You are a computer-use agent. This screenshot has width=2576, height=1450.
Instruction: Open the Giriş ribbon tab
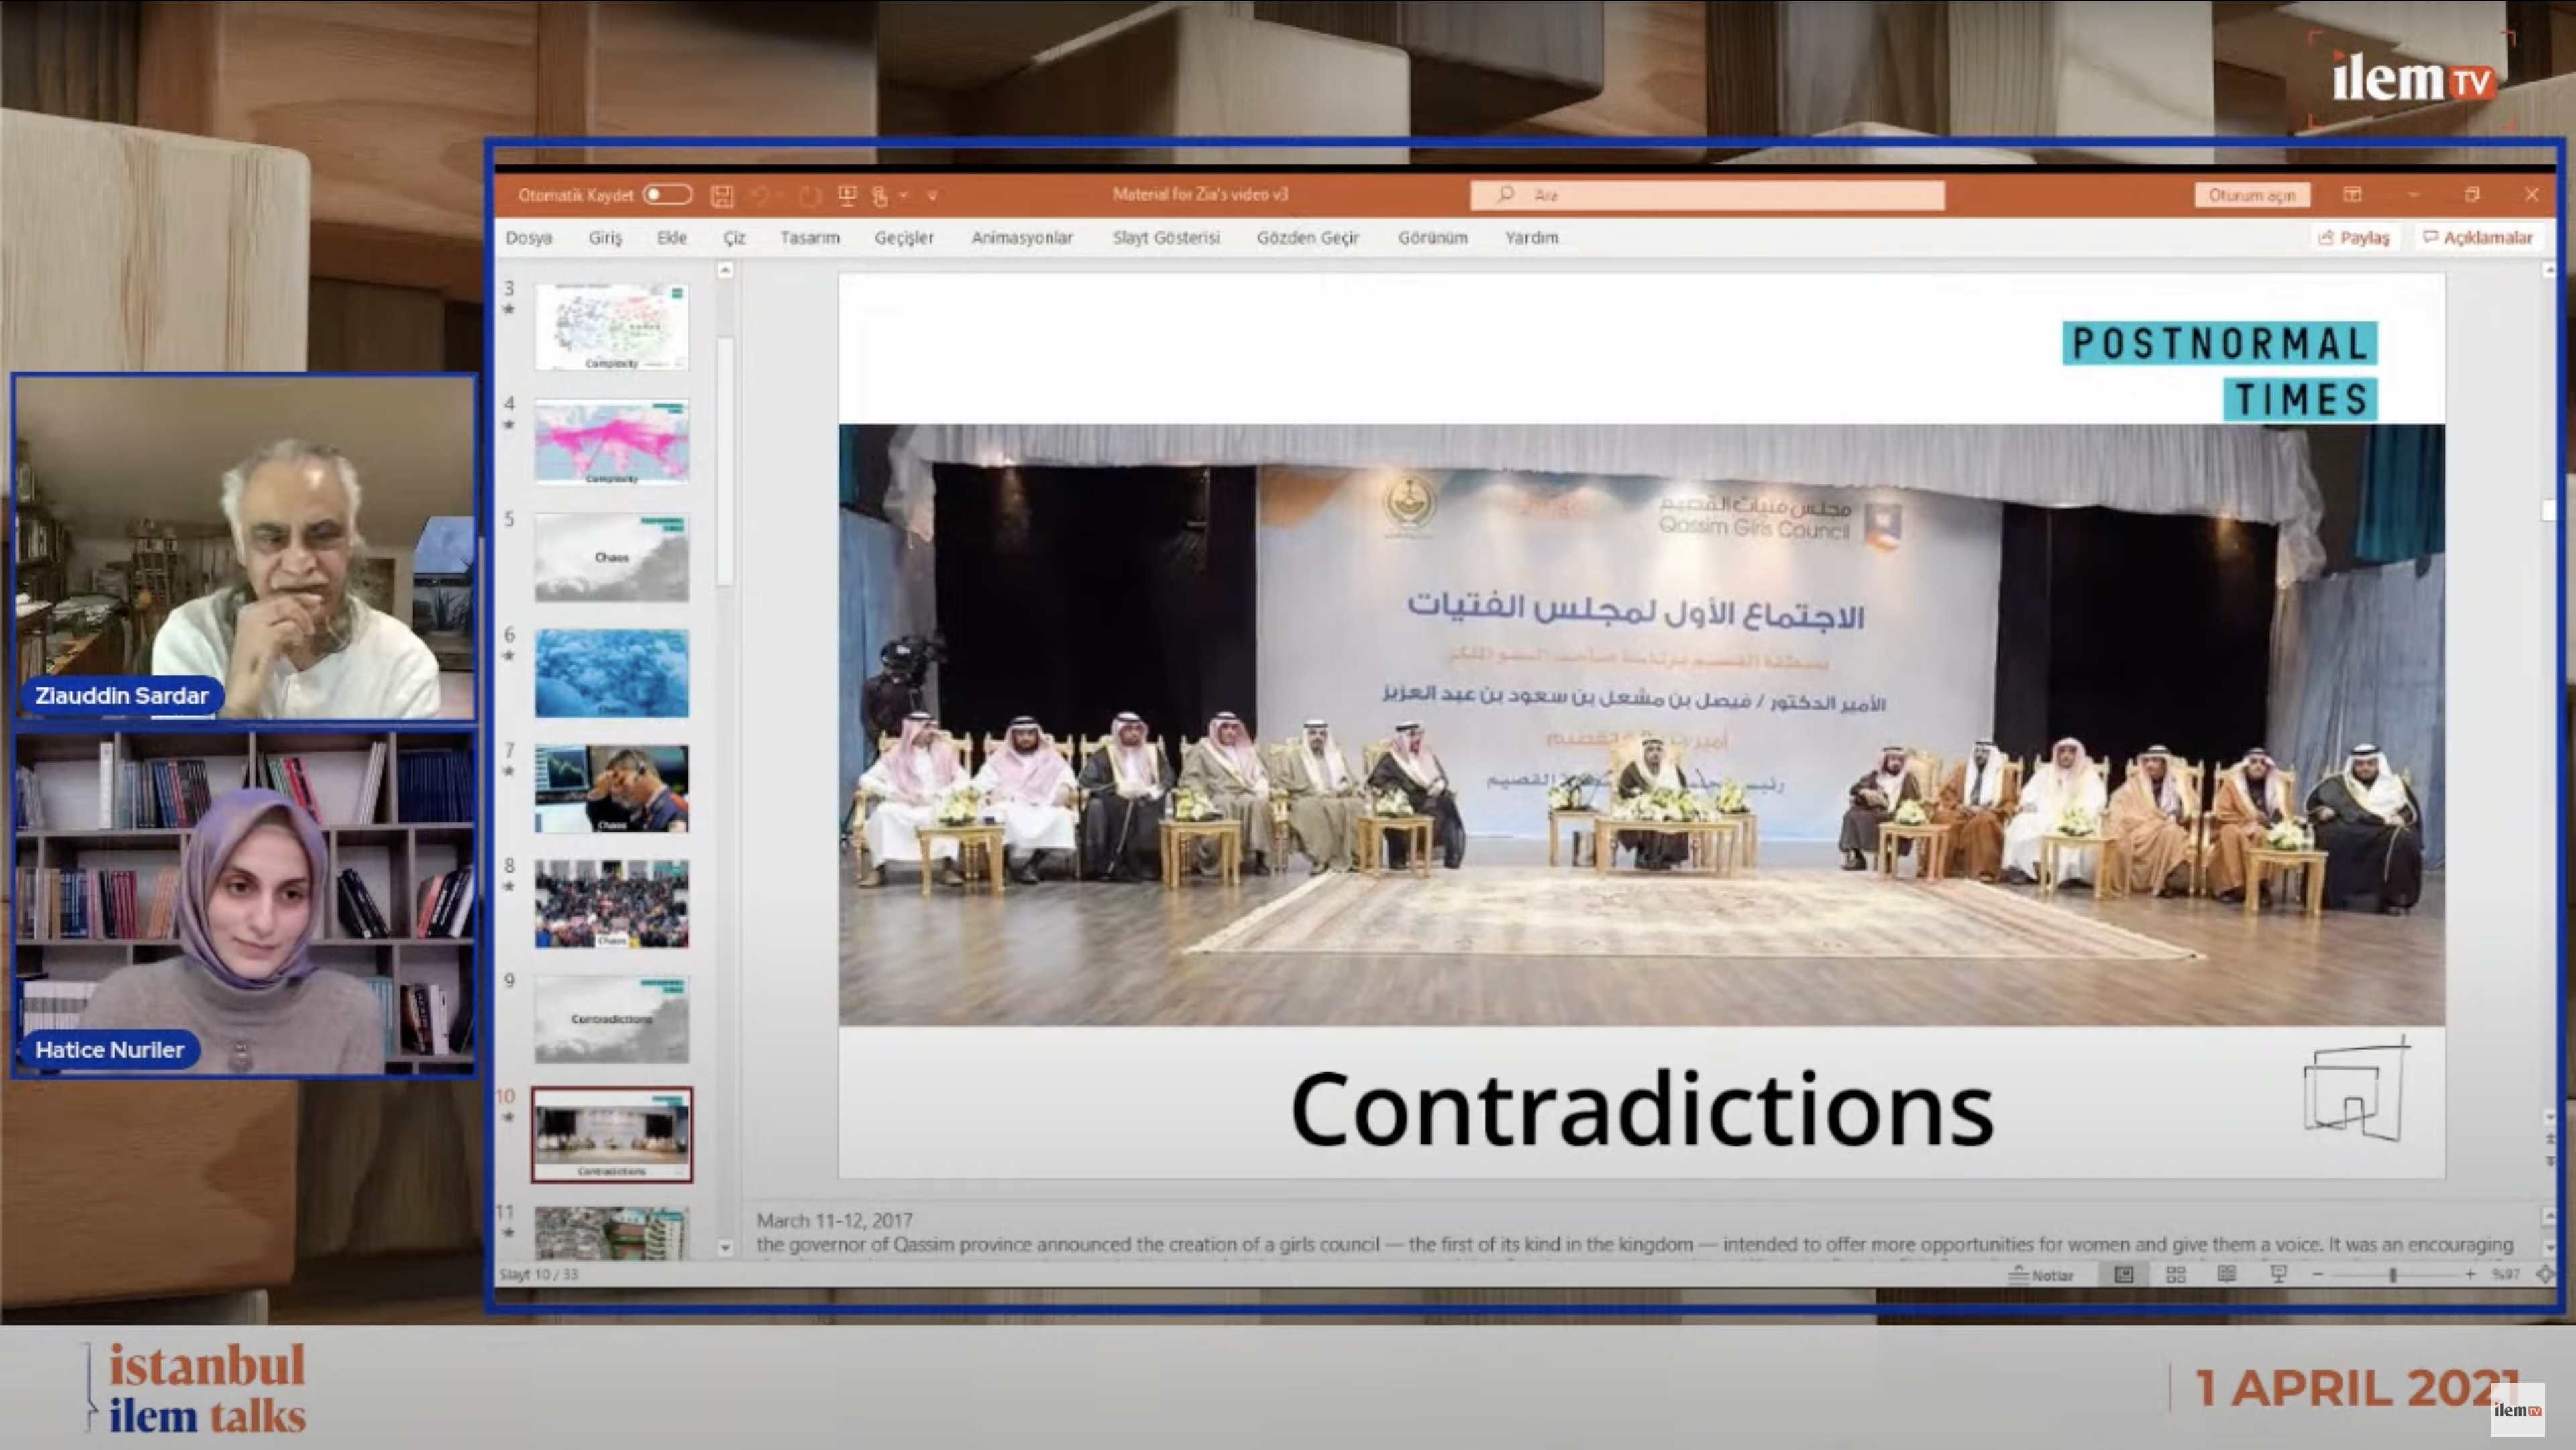pos(605,238)
